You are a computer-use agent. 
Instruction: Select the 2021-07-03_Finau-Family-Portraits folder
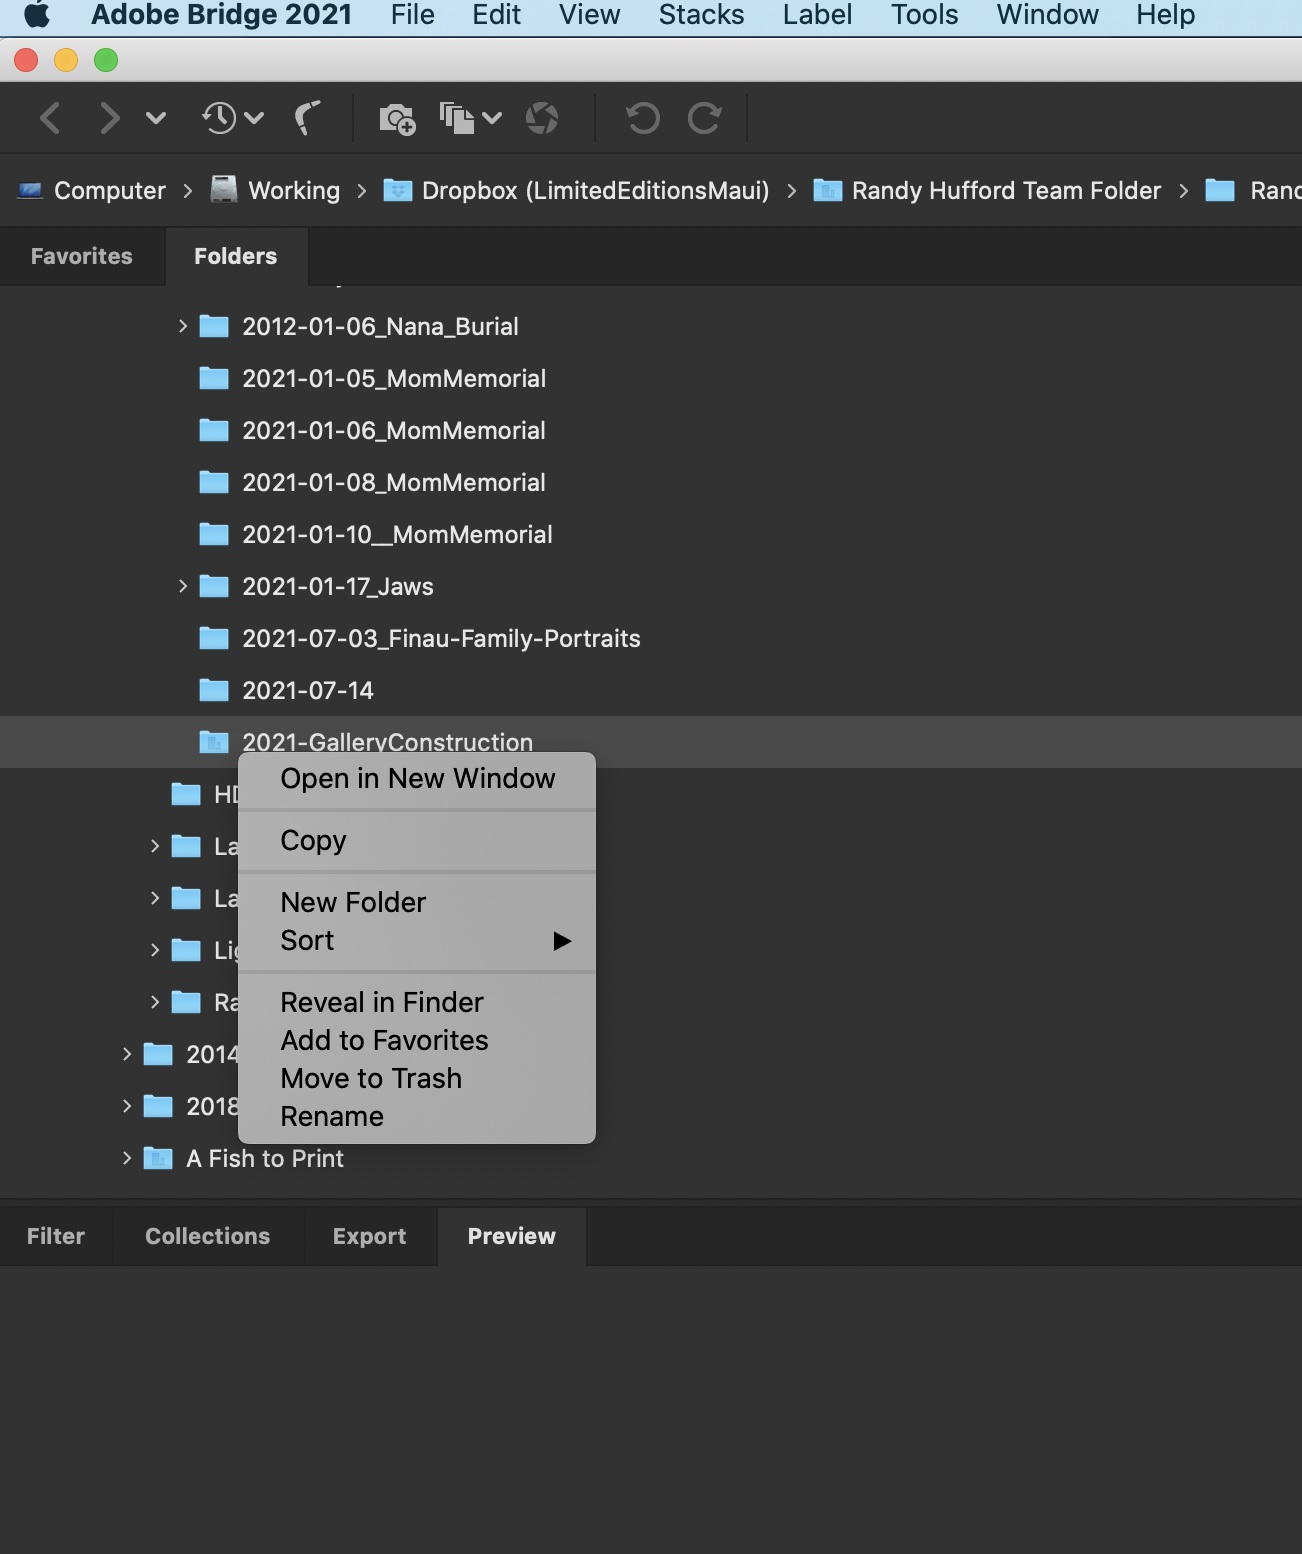pos(441,638)
